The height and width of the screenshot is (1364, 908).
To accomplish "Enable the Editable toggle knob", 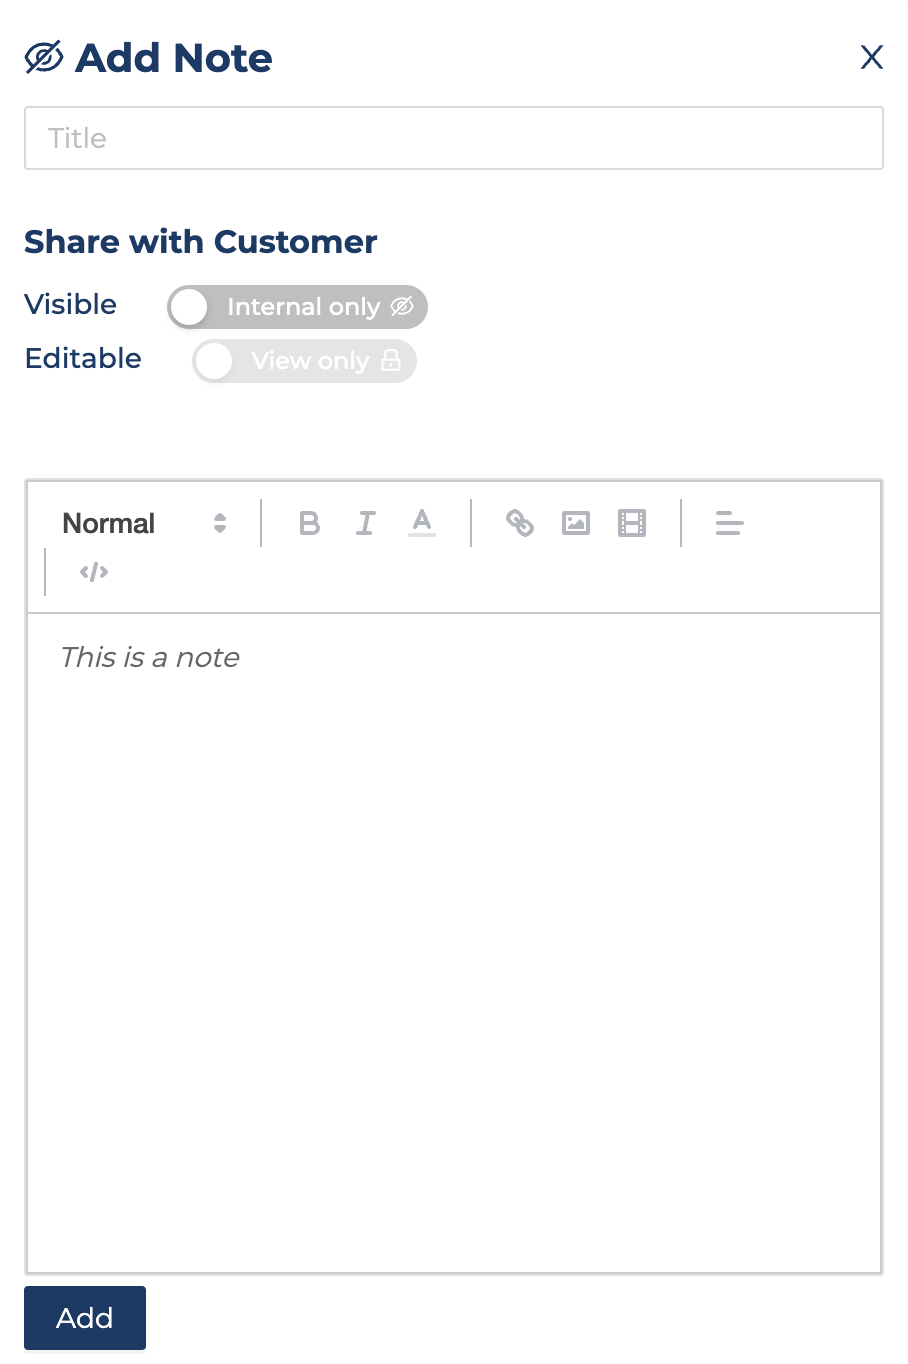I will pyautogui.click(x=214, y=361).
